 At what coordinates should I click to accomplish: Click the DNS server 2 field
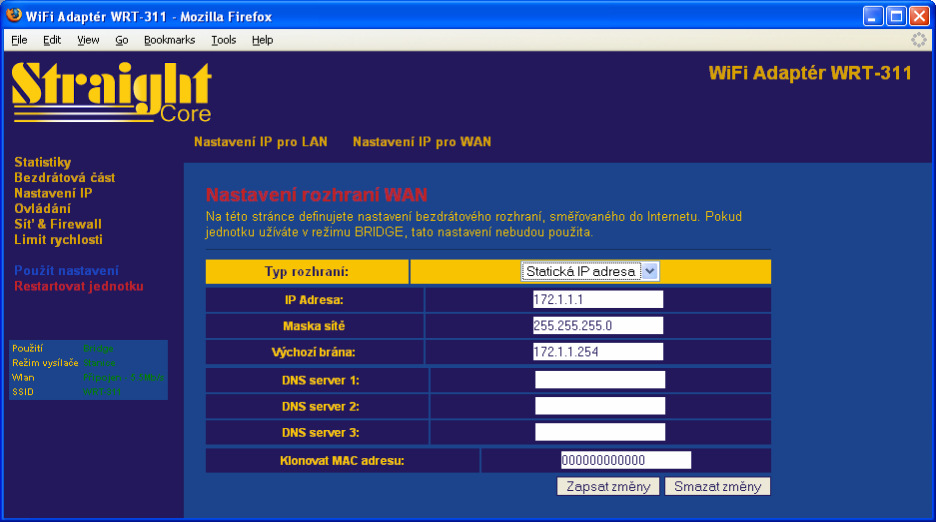(600, 406)
